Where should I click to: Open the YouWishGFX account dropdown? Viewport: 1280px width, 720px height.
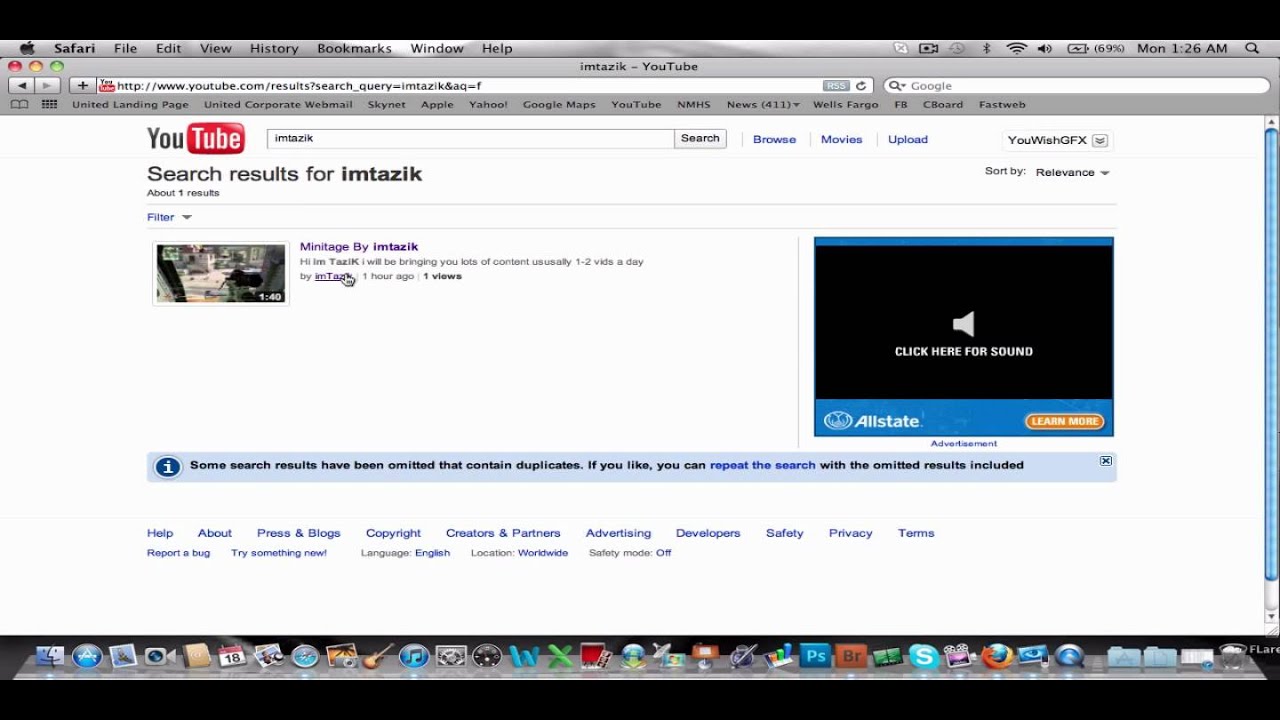[x=1058, y=140]
